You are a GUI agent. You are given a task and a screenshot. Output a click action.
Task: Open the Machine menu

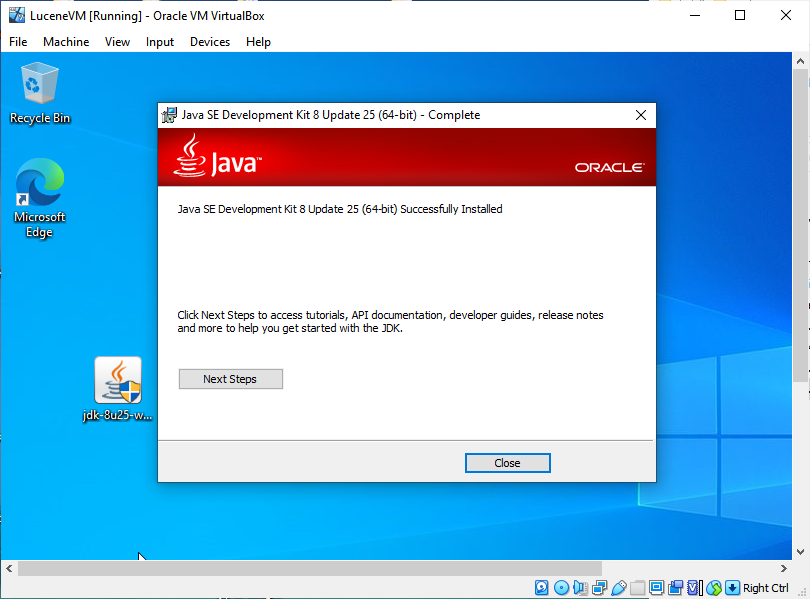(x=66, y=42)
